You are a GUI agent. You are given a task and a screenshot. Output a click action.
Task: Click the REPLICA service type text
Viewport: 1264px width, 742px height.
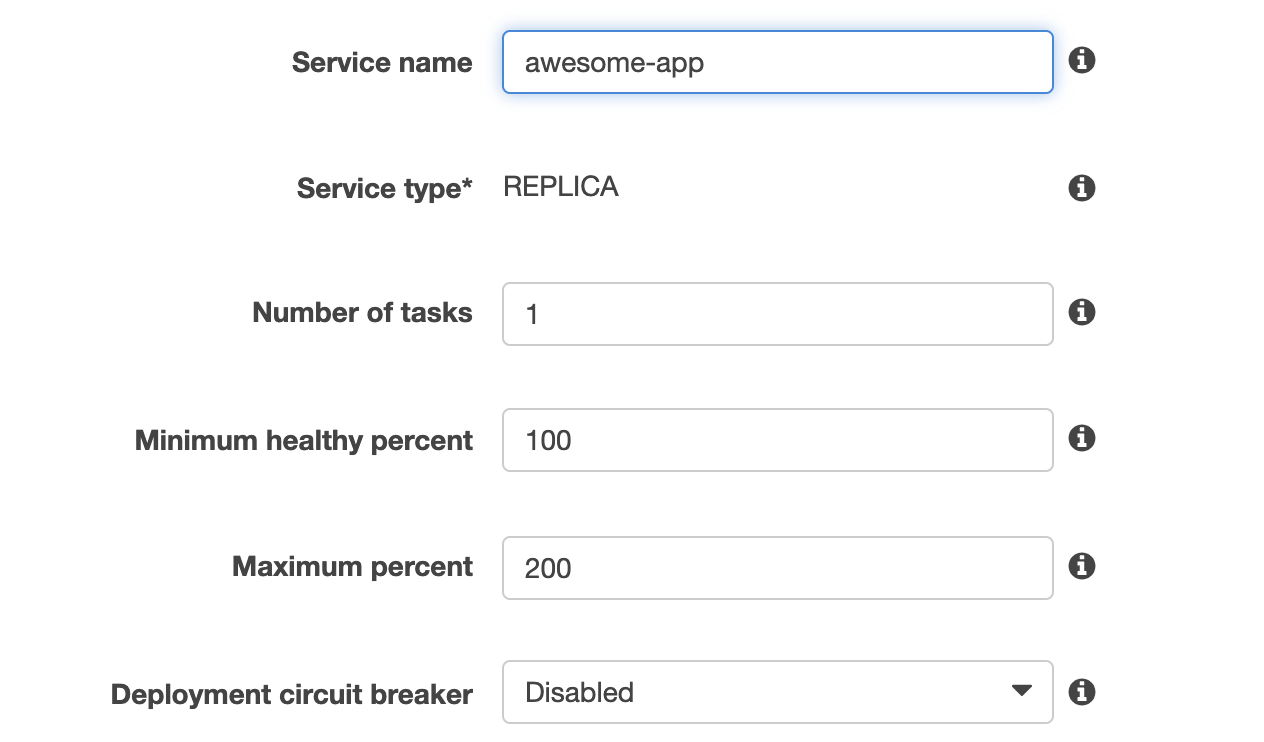click(x=561, y=187)
